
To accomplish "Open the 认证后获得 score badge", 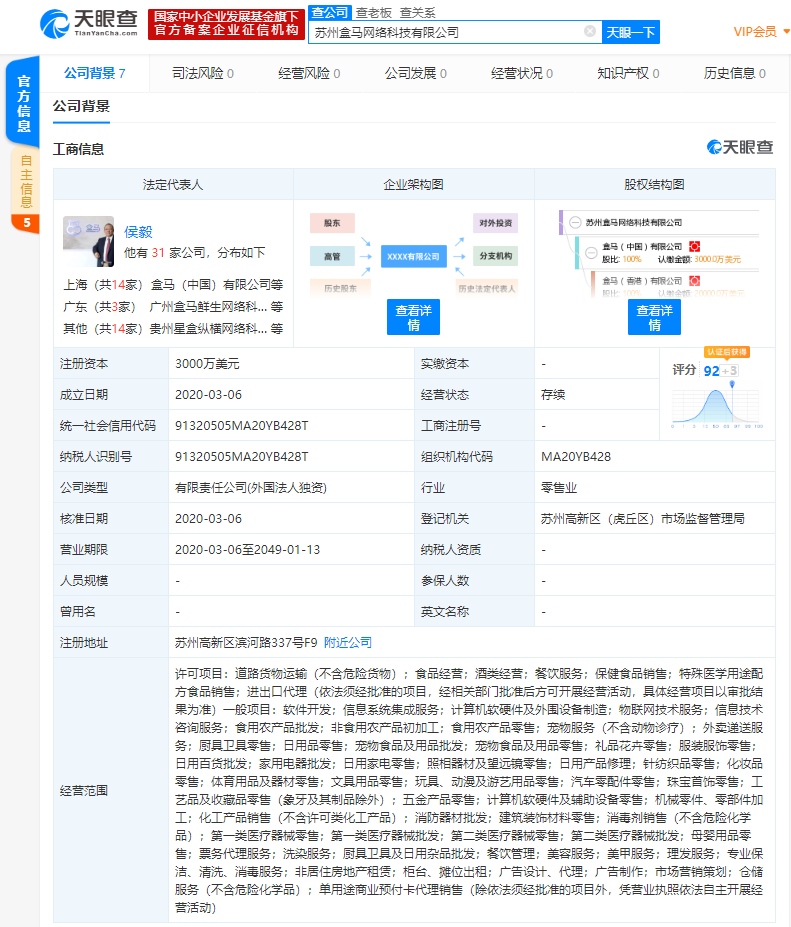I will [726, 352].
